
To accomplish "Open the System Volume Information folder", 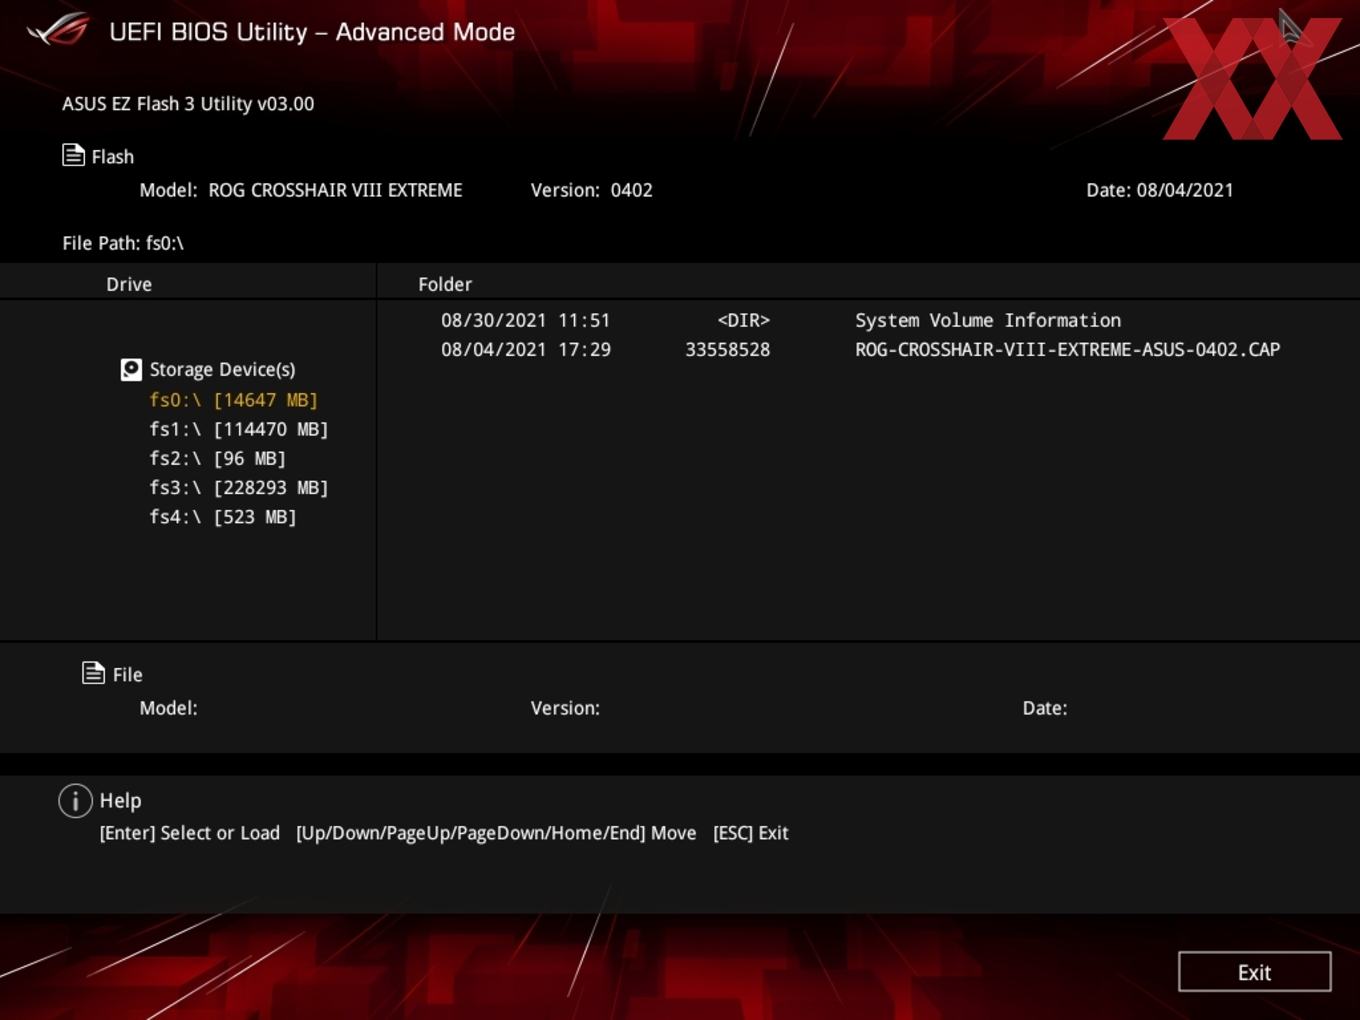I will pyautogui.click(x=988, y=320).
